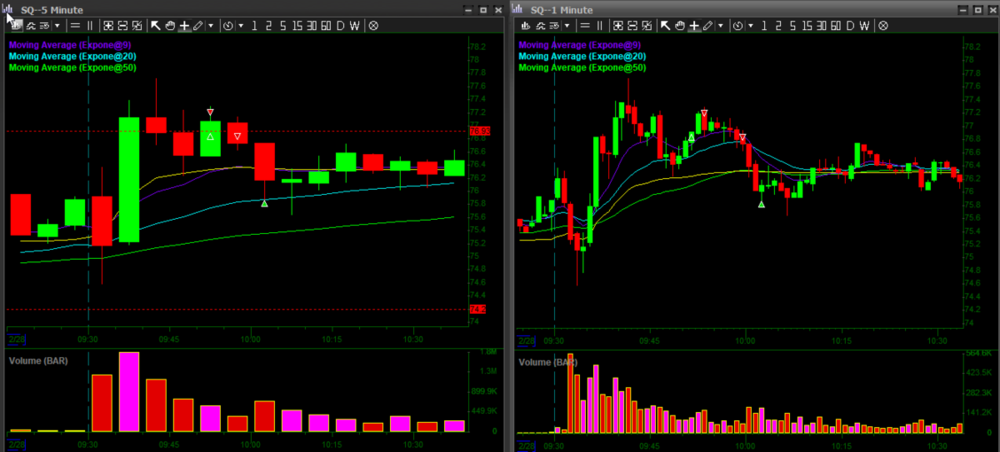This screenshot has height=452, width=1000.
Task: Click the clock interval icon in SQ--1 Minute toolbar
Action: (739, 25)
